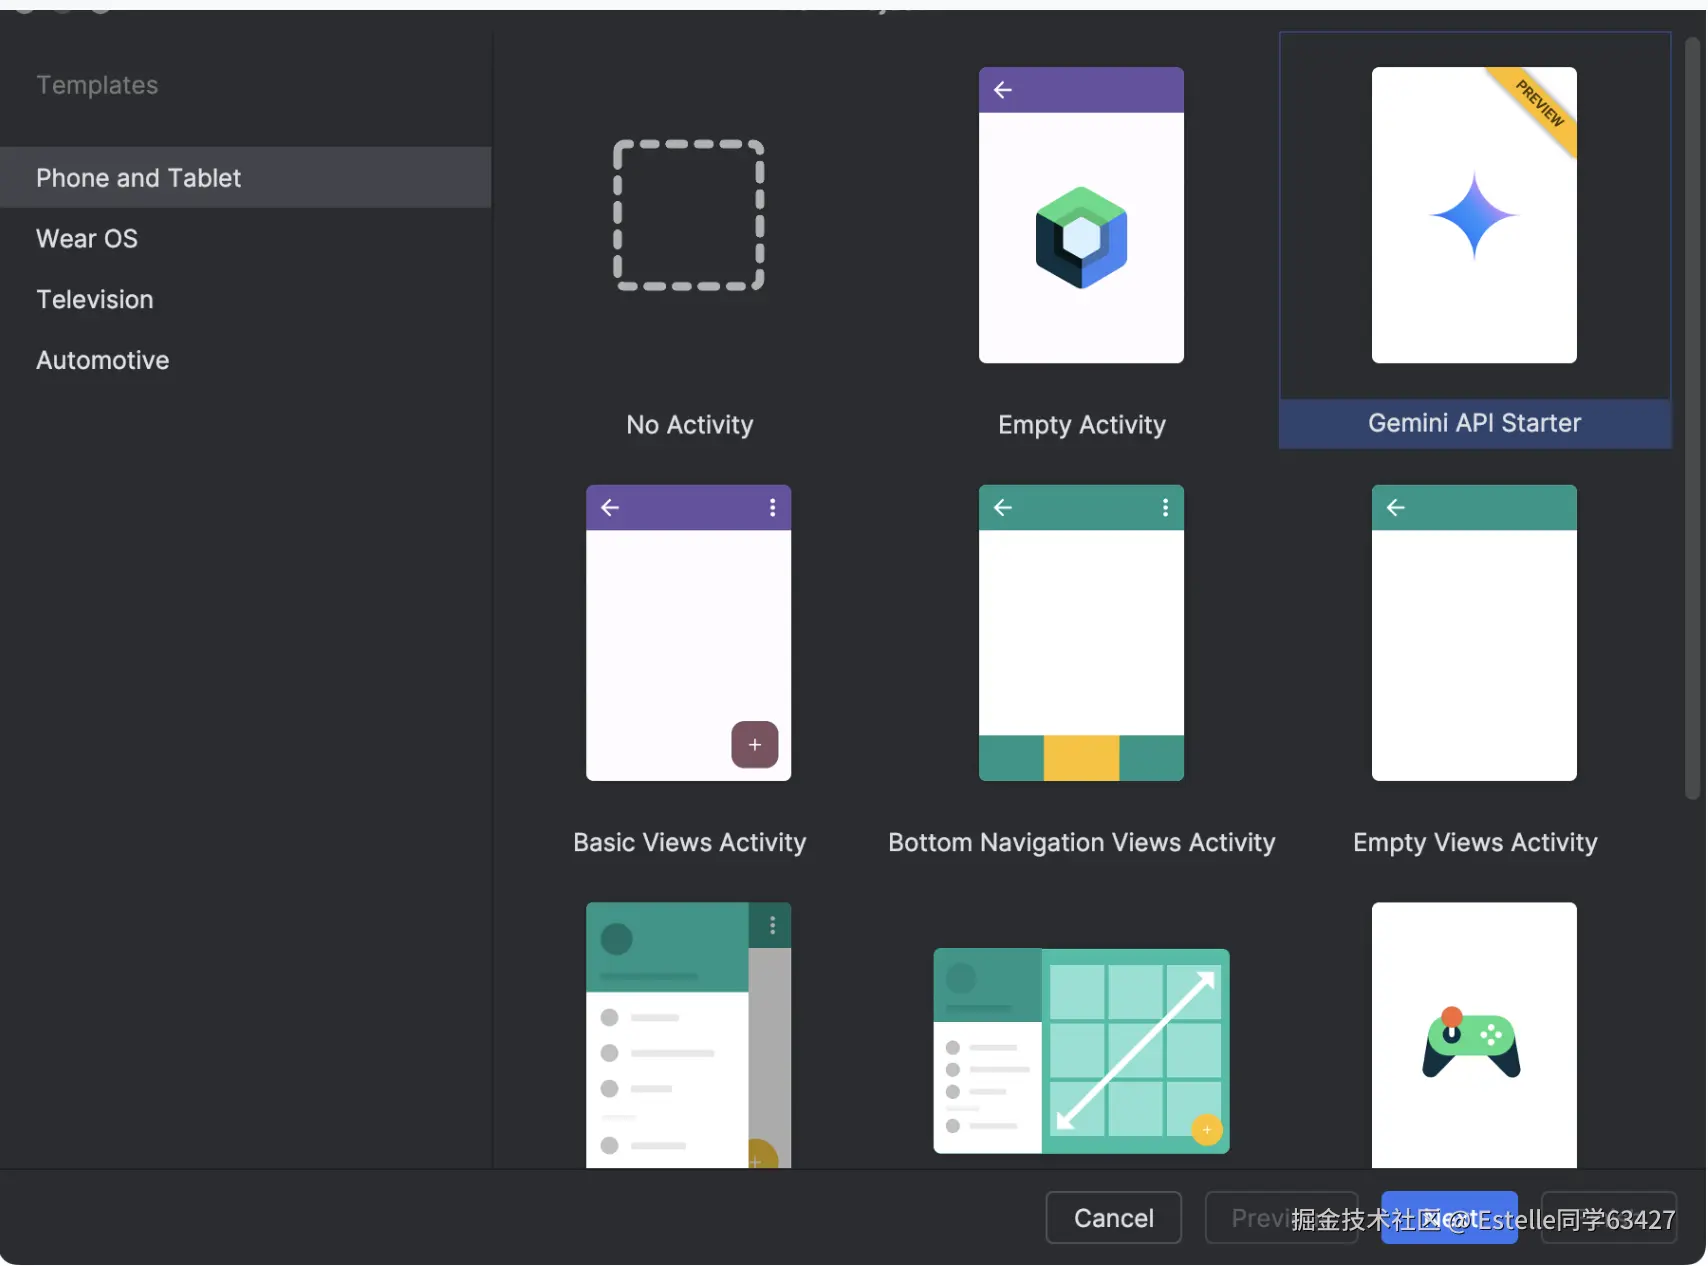Choose the navigation drawer template thumbnail
The height and width of the screenshot is (1266, 1708).
688,1035
